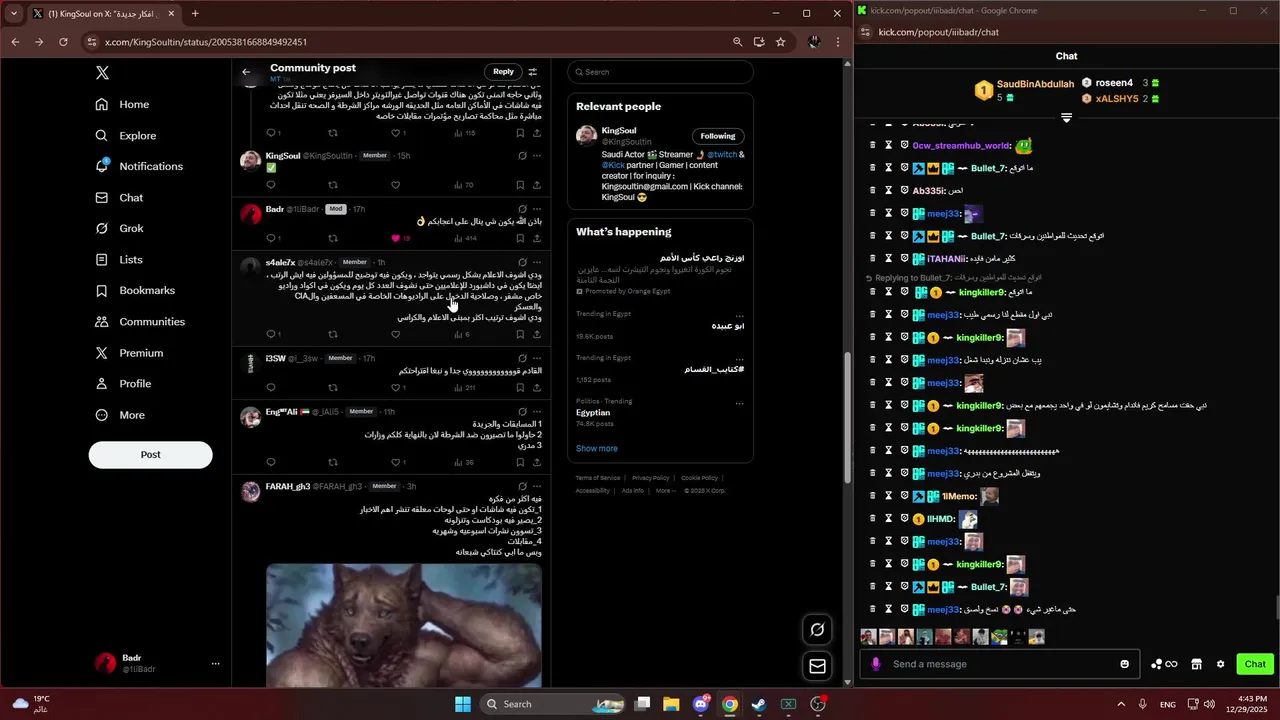Ban iTAHANii using the shield icon
Viewport: 1280px width, 720px height.
pos(904,259)
